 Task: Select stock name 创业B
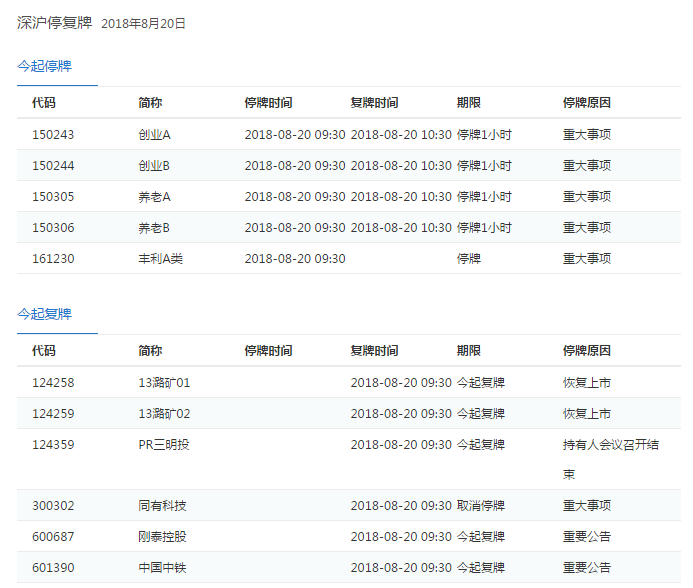point(154,166)
